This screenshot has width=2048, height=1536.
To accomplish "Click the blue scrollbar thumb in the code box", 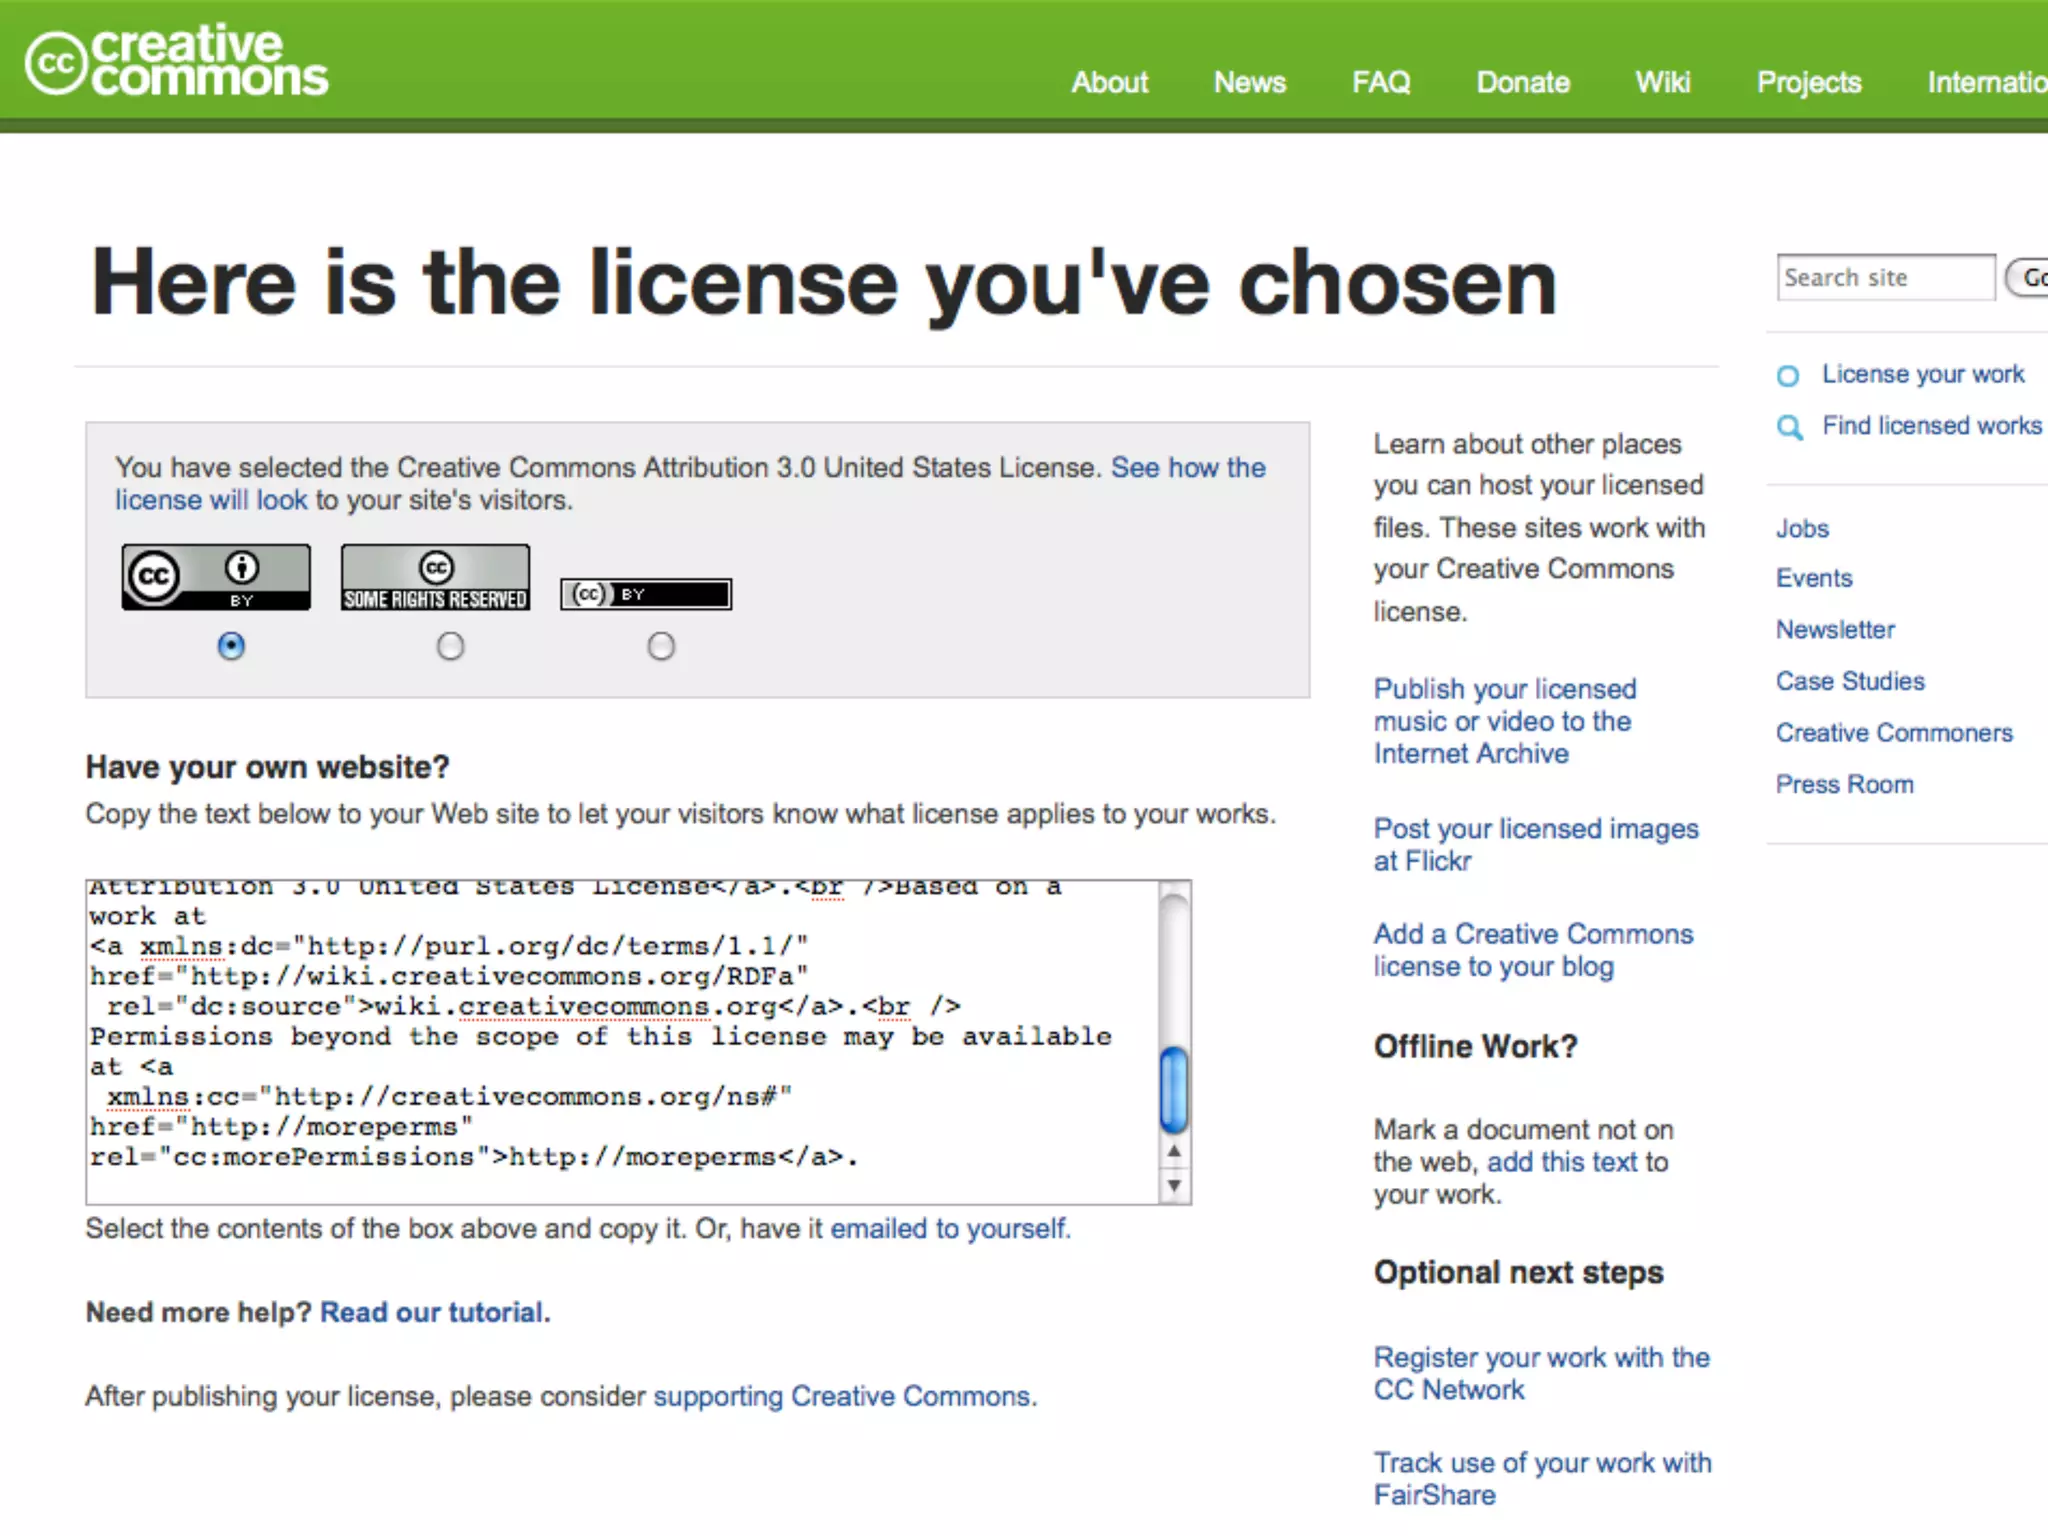I will (1174, 1089).
